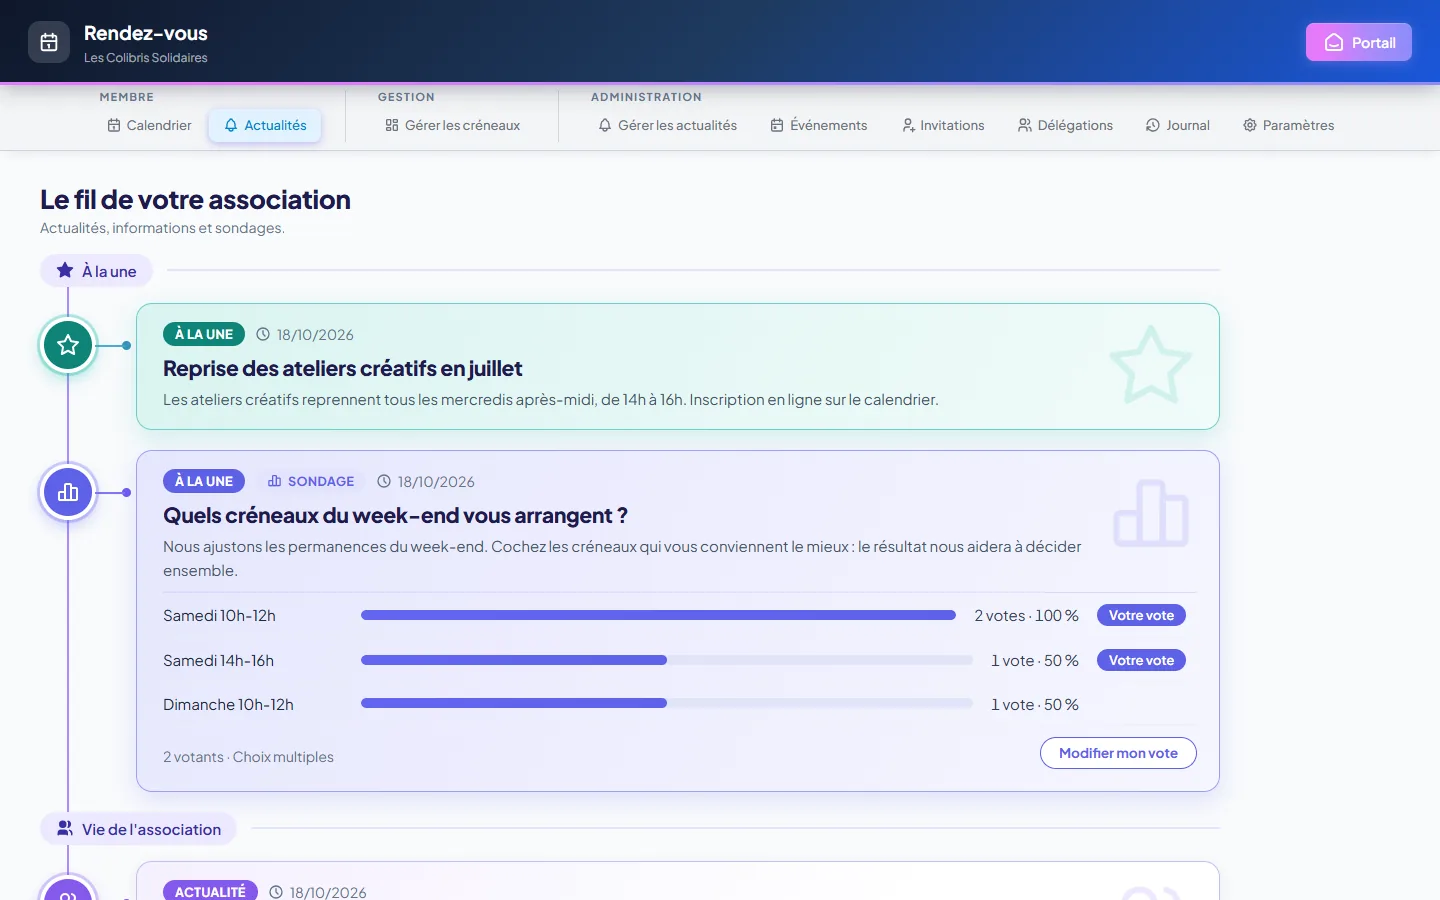This screenshot has width=1440, height=900.
Task: Open the Calendrier tab
Action: pos(149,125)
